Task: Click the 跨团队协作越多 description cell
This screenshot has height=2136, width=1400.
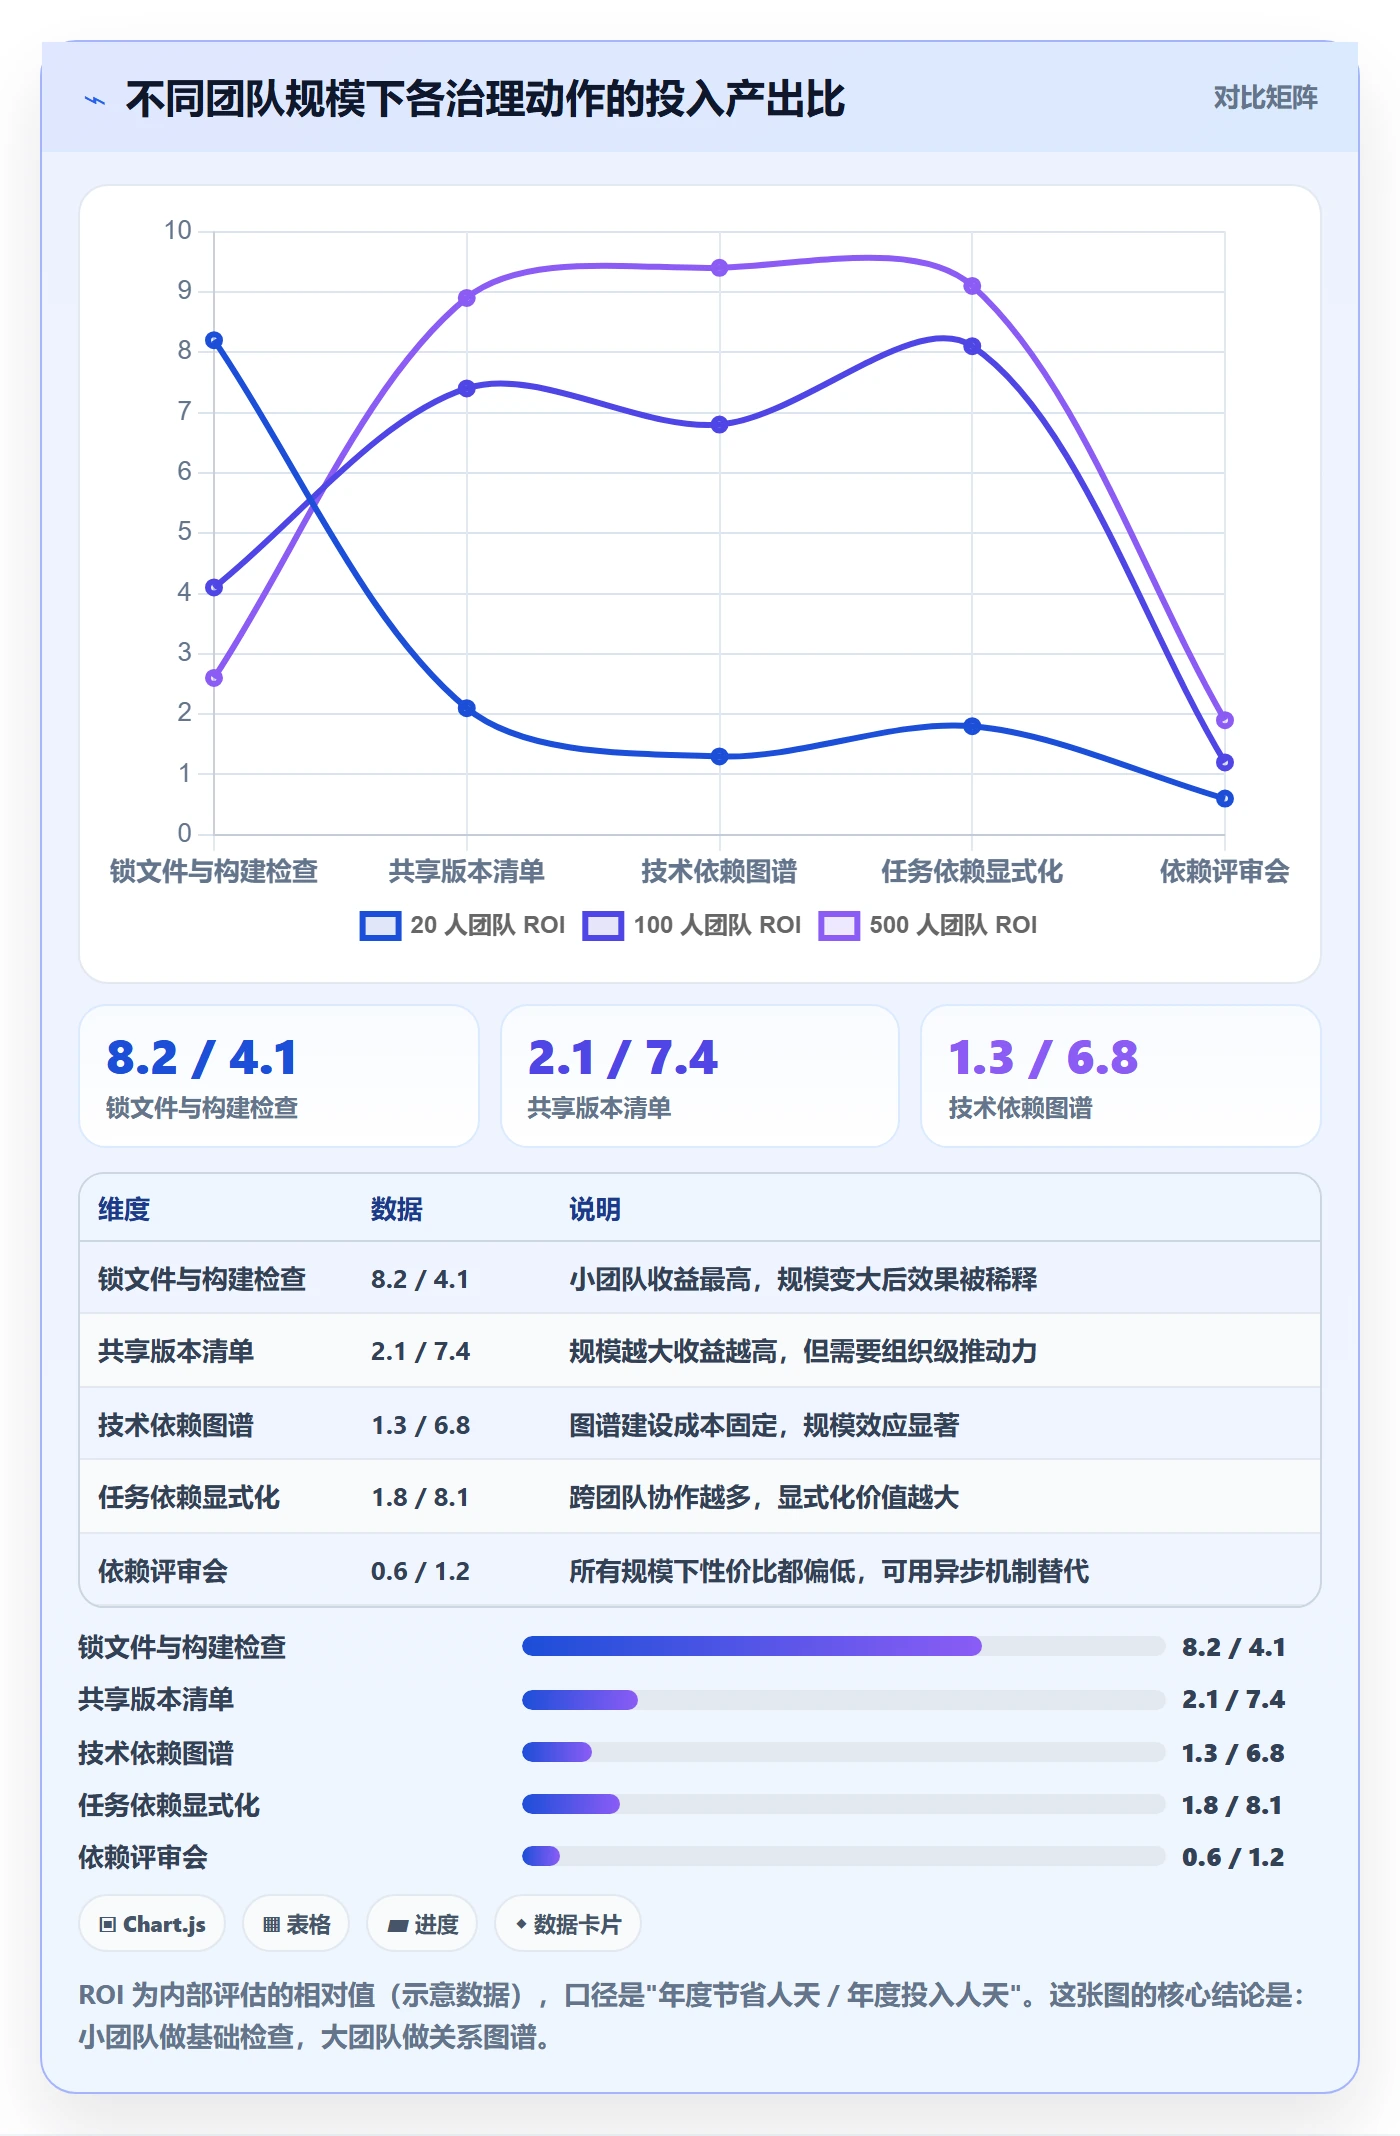Action: [x=764, y=1497]
